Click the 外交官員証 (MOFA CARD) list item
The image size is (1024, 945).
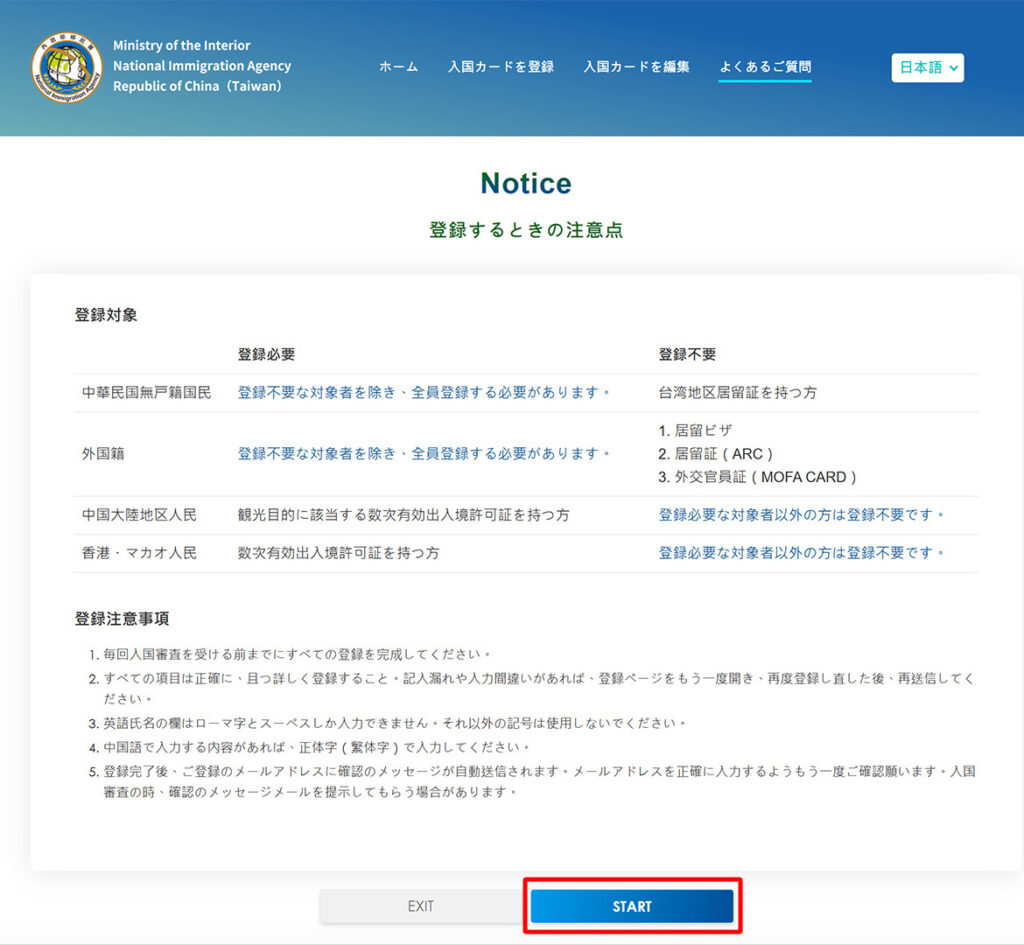757,477
